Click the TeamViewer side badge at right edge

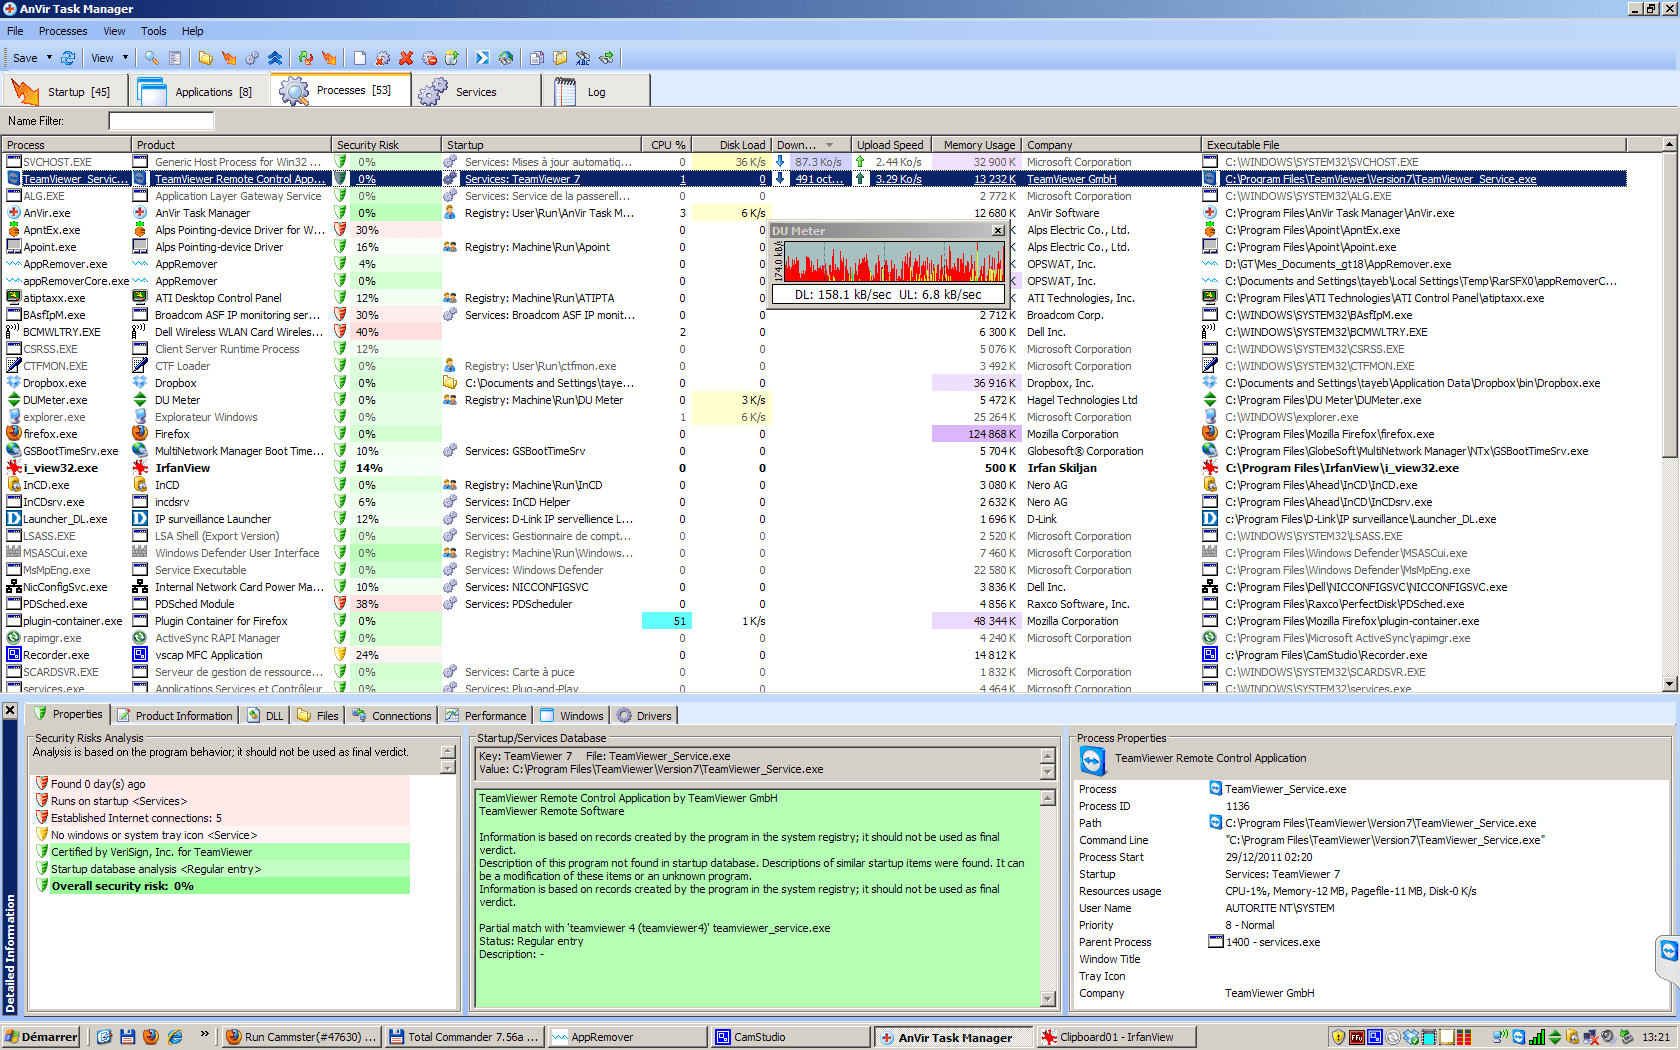tap(1669, 951)
